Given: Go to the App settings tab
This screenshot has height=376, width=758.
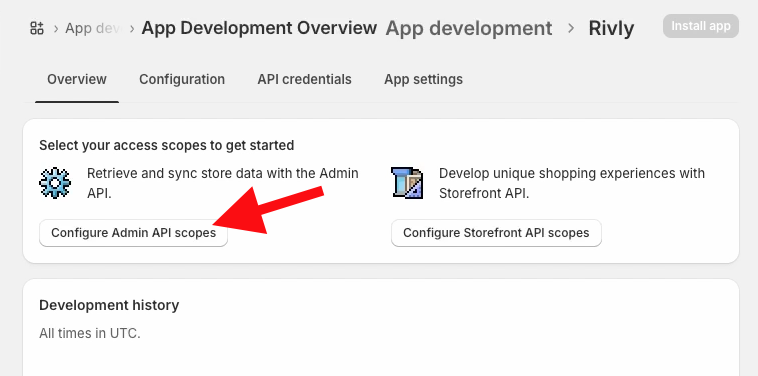Looking at the screenshot, I should pos(423,79).
